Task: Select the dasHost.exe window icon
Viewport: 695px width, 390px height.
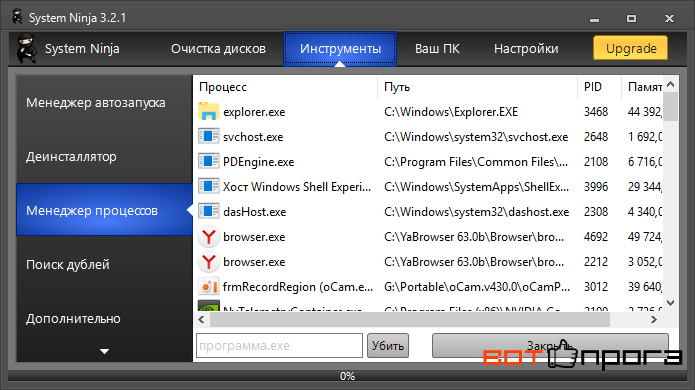Action: pos(208,211)
